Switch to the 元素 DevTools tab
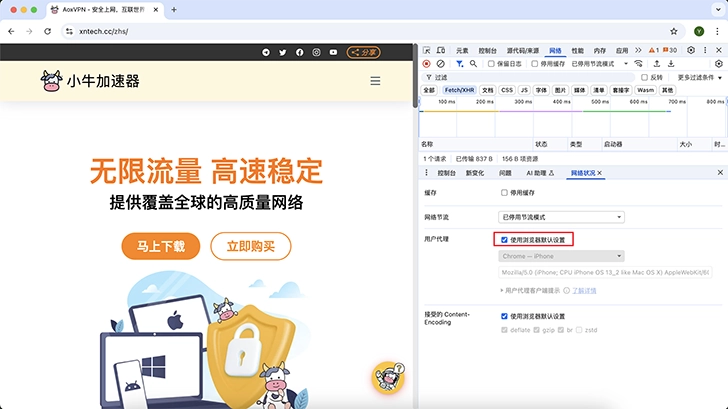Image resolution: width=728 pixels, height=409 pixels. [462, 51]
